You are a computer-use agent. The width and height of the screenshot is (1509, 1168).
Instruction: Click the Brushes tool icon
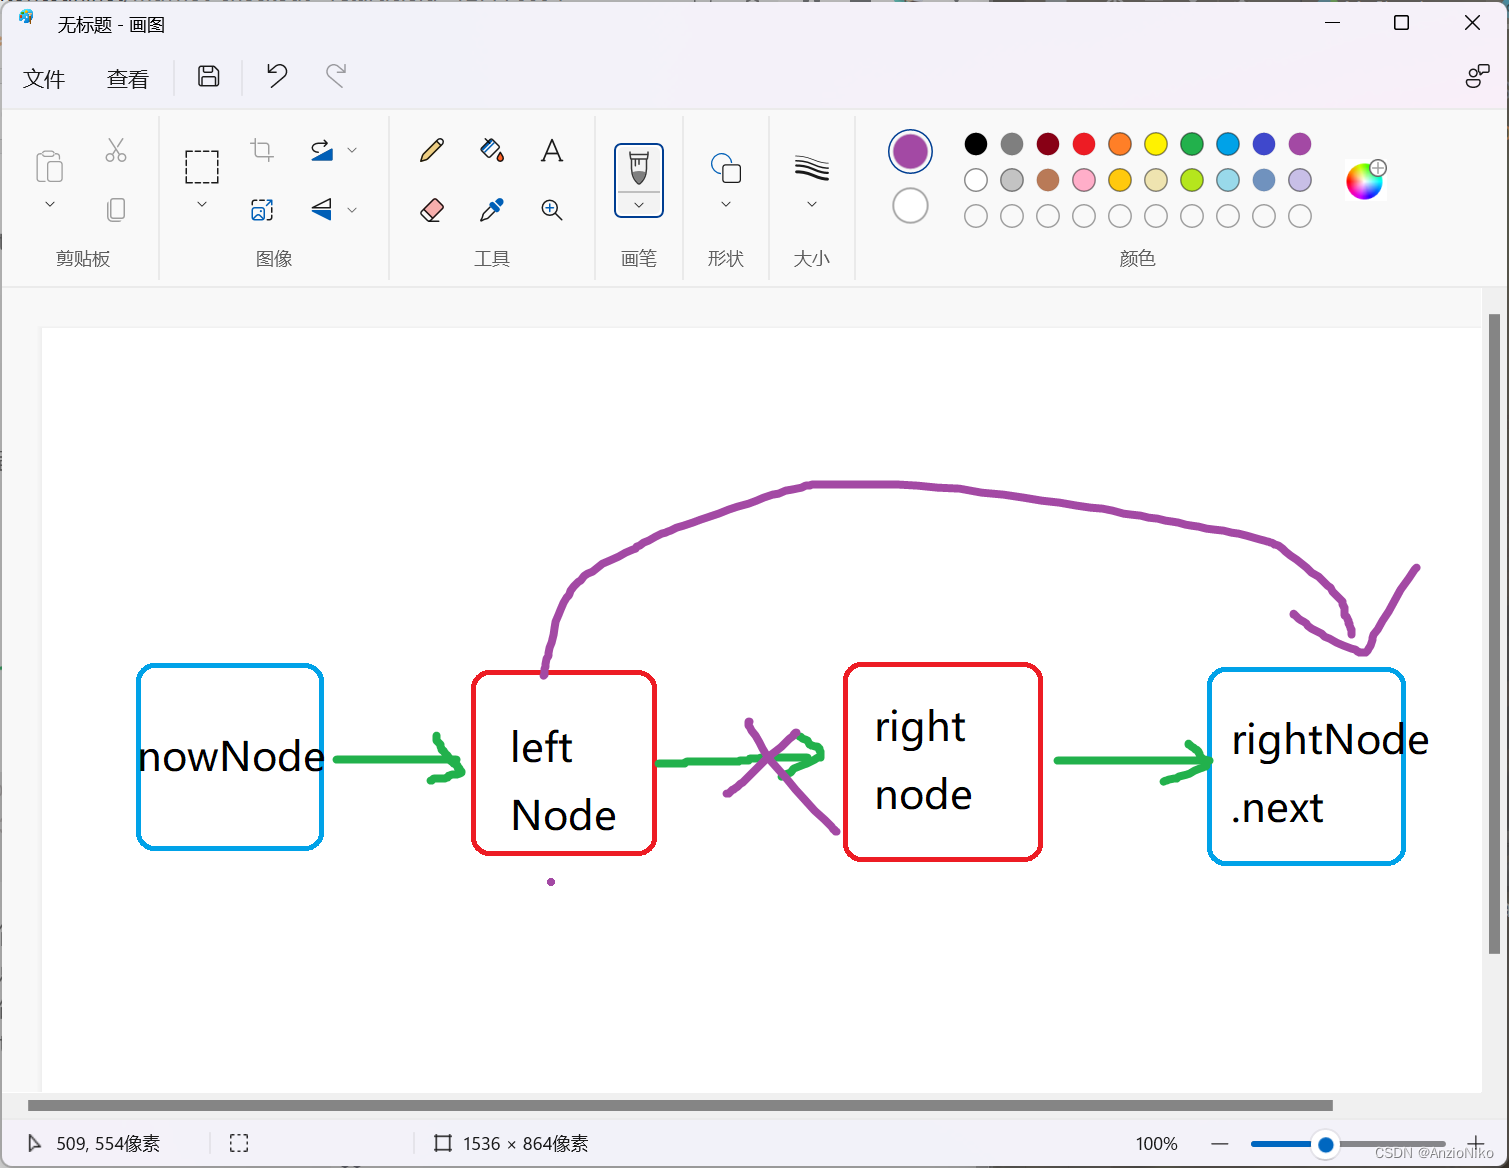639,168
